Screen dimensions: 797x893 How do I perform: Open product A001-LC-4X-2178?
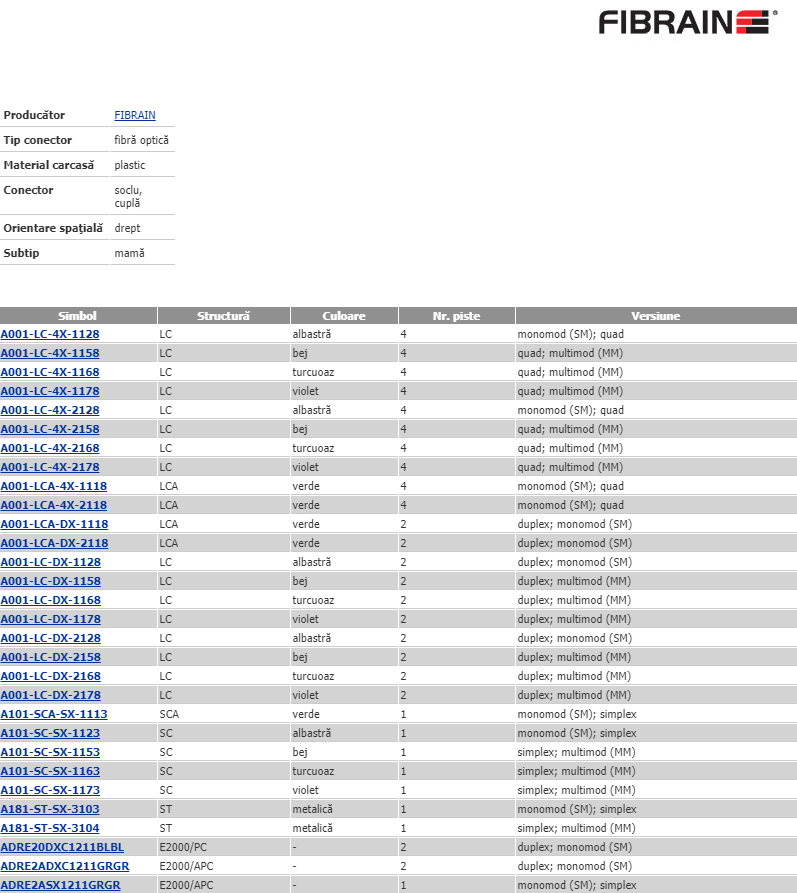point(50,467)
